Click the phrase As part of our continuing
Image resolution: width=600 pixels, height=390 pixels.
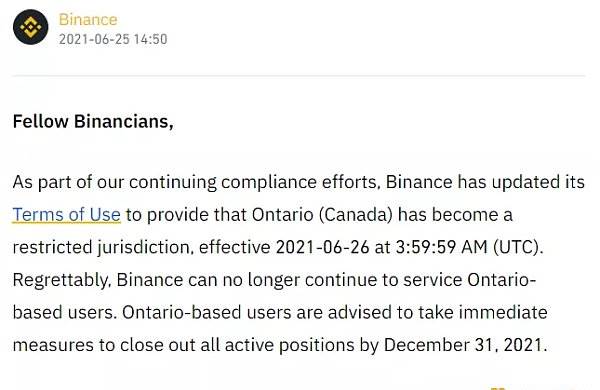114,182
